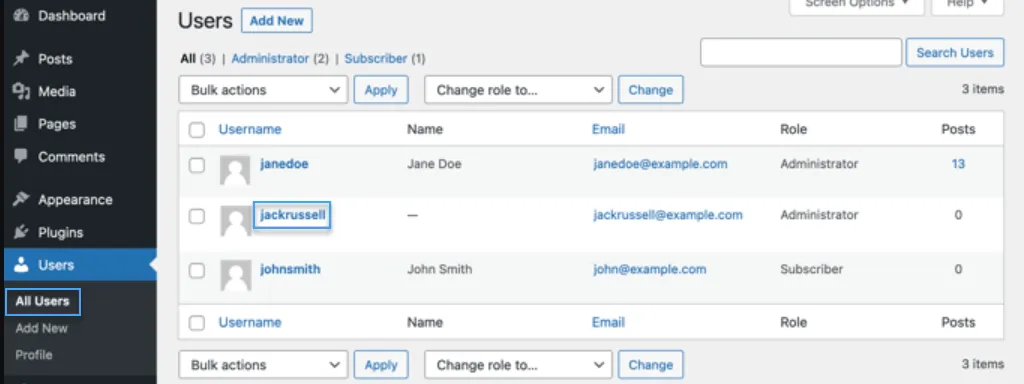Open janedoe username link
1024x384 pixels.
click(284, 164)
